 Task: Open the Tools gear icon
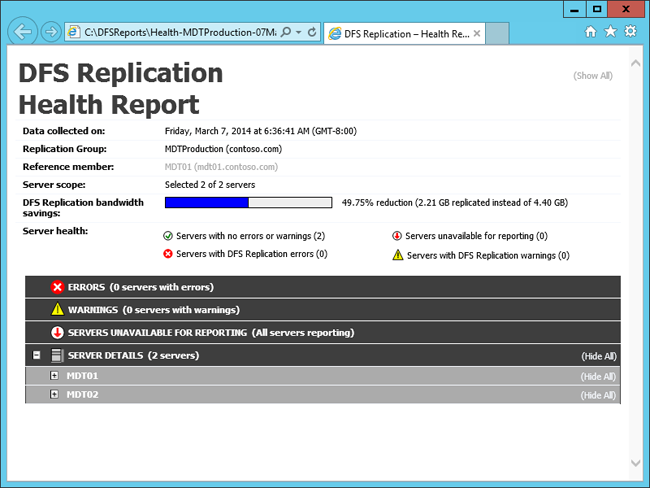[x=630, y=32]
